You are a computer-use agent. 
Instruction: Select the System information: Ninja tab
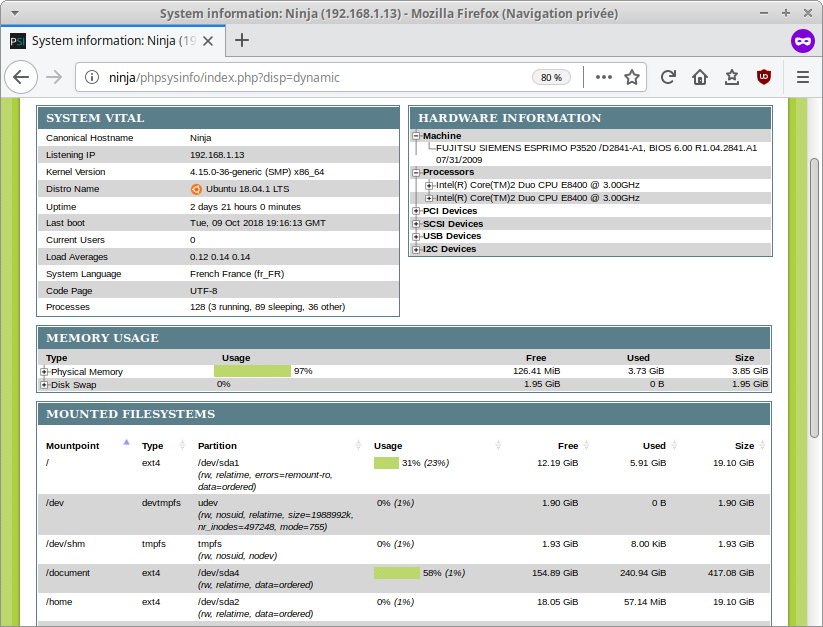(x=113, y=40)
